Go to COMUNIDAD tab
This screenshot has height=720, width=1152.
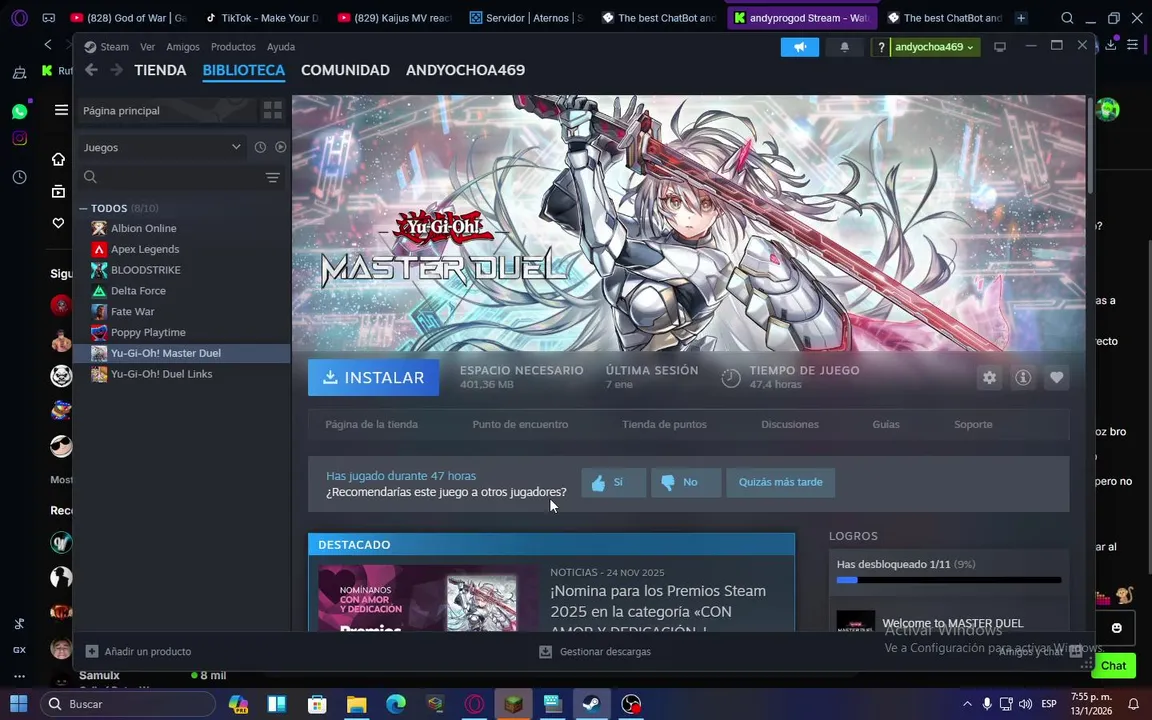point(345,71)
